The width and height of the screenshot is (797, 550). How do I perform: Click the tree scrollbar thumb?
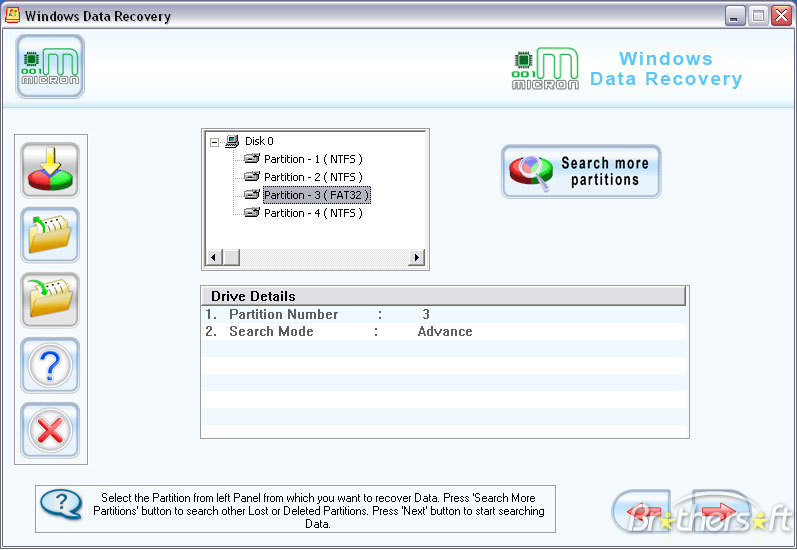point(231,257)
